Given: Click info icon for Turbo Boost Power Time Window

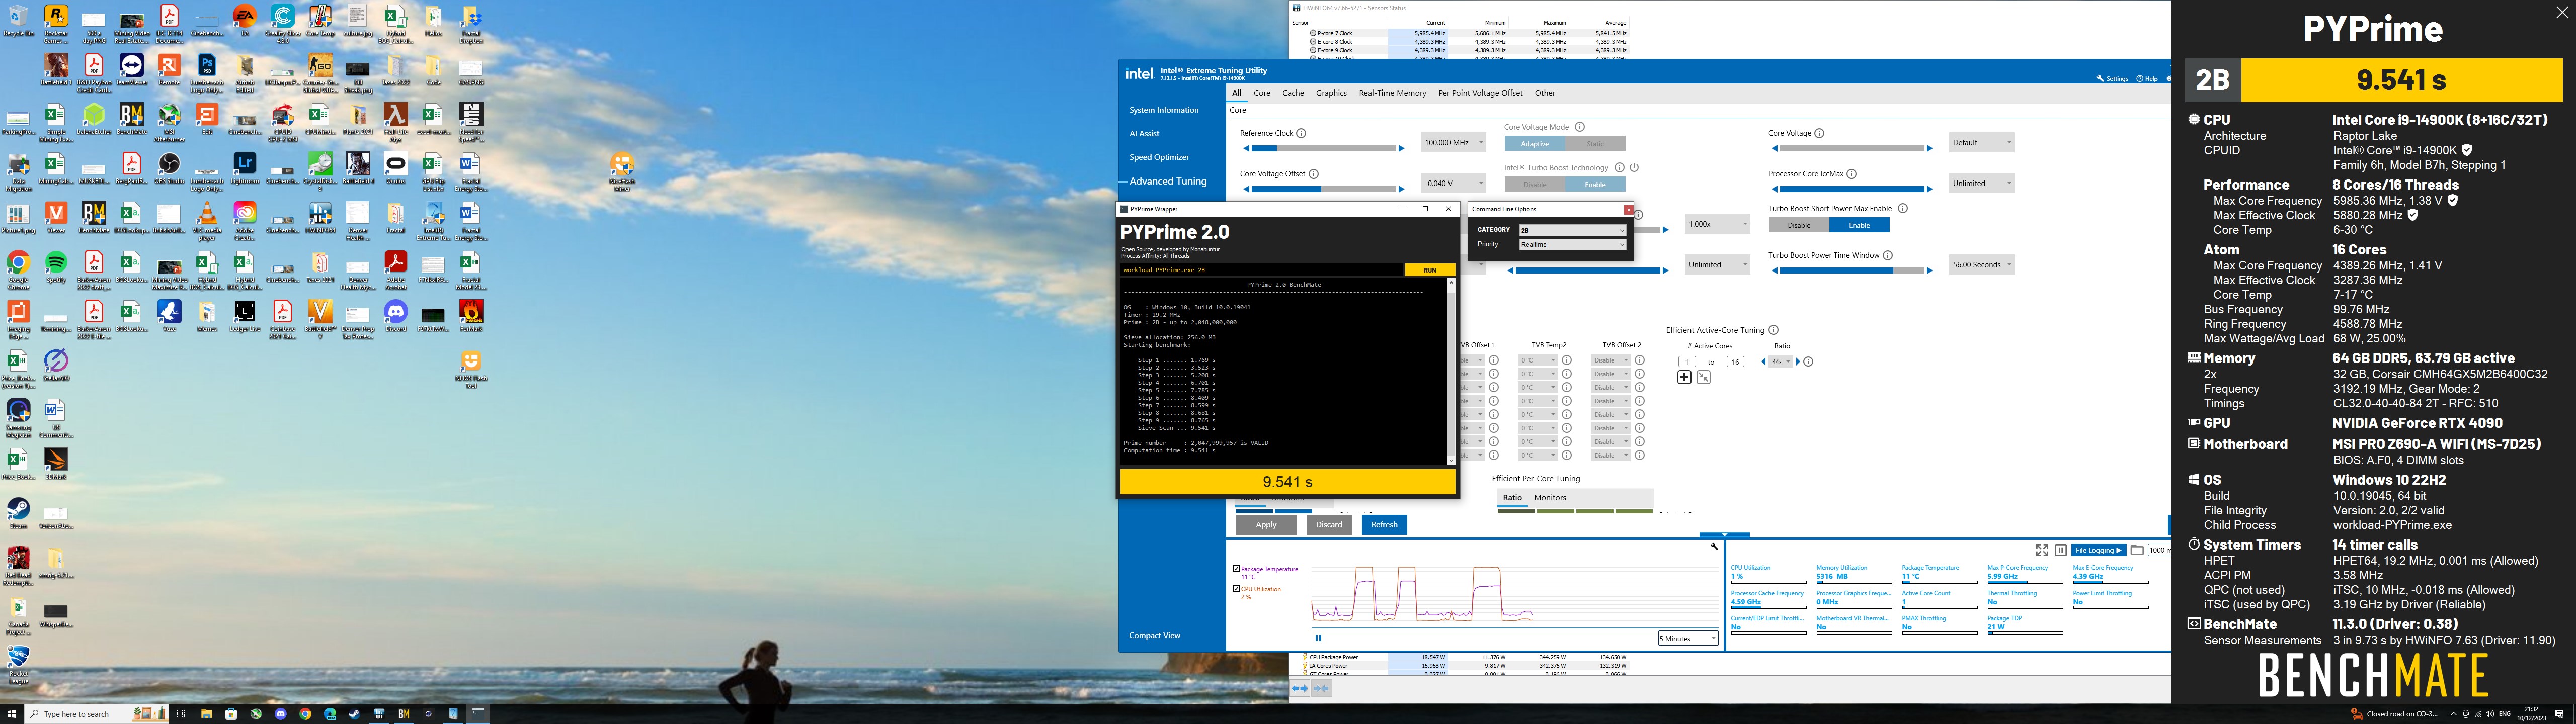Looking at the screenshot, I should [x=1888, y=255].
